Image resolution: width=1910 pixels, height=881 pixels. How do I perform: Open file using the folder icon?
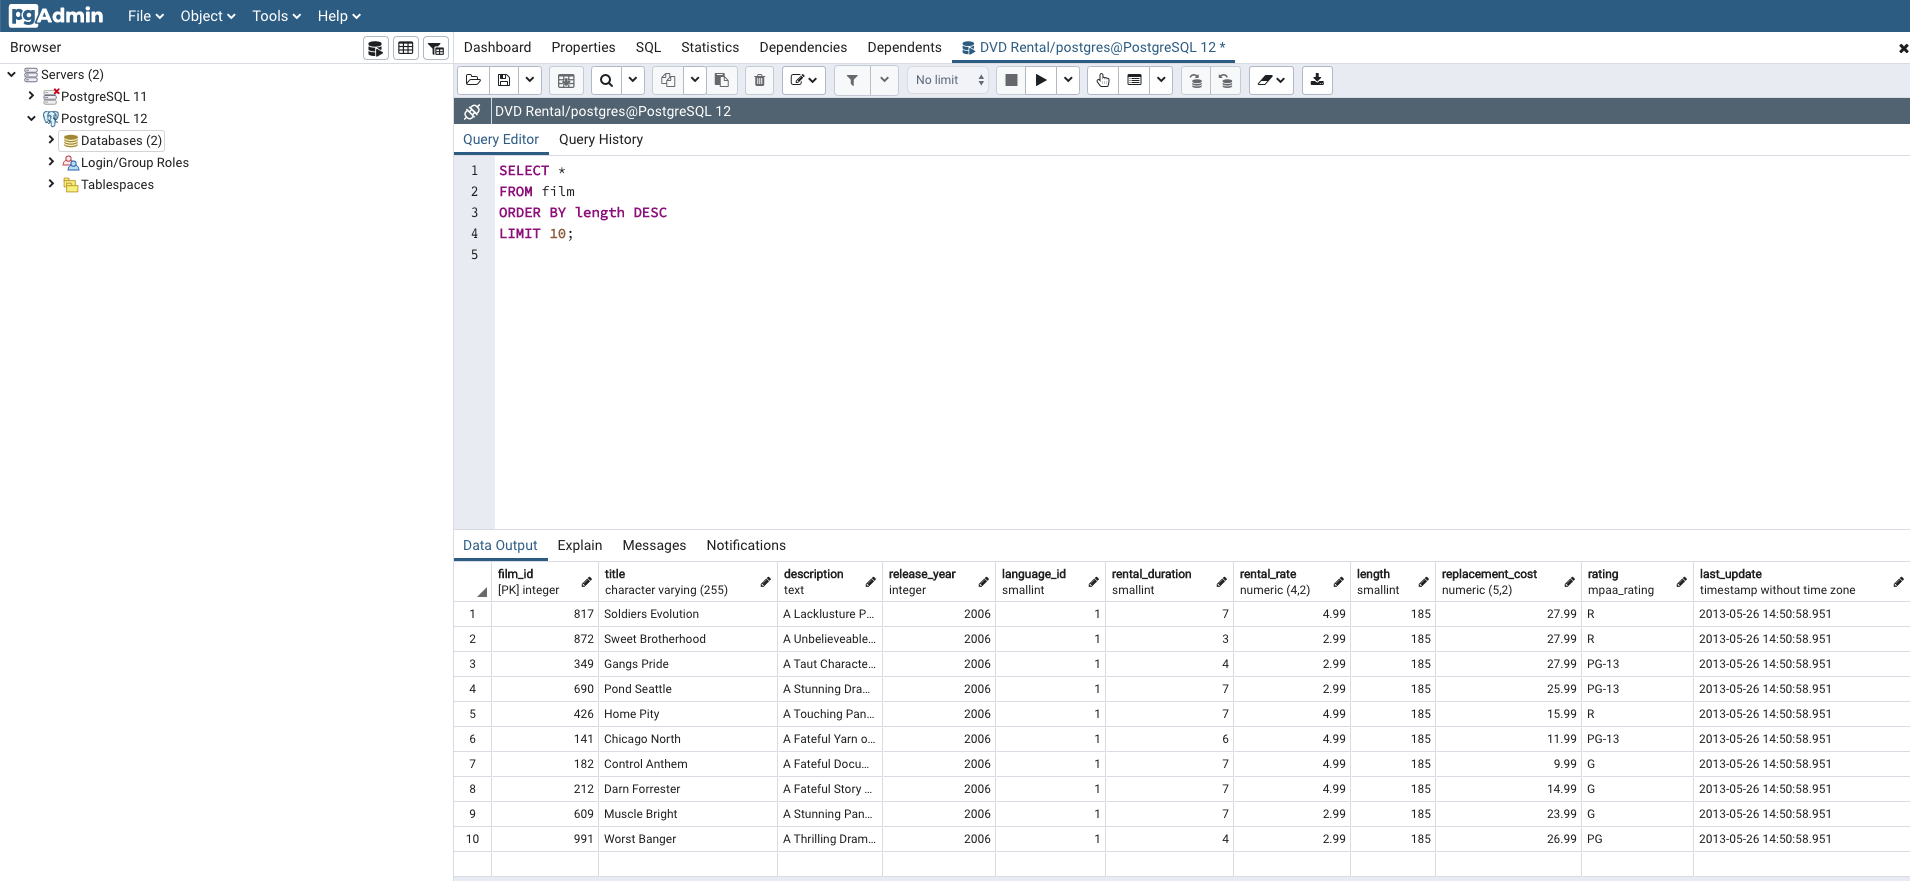pos(473,80)
